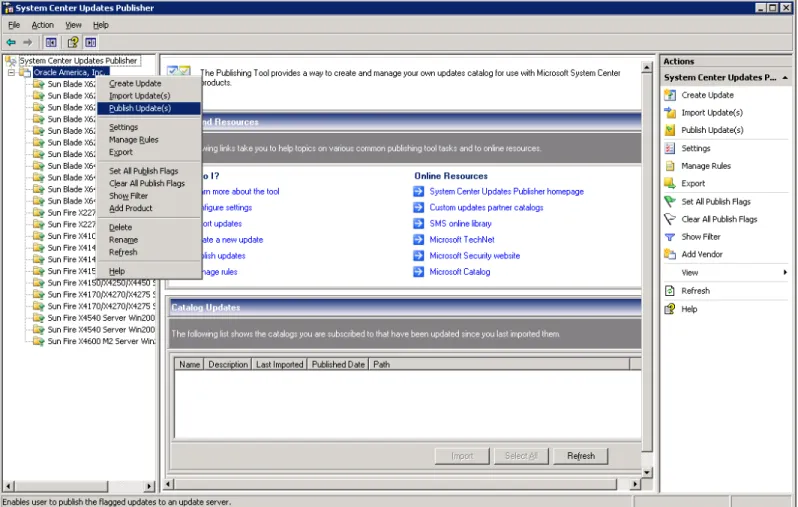The width and height of the screenshot is (798, 507).
Task: Choose Rename from the context menu
Action: pos(149,240)
